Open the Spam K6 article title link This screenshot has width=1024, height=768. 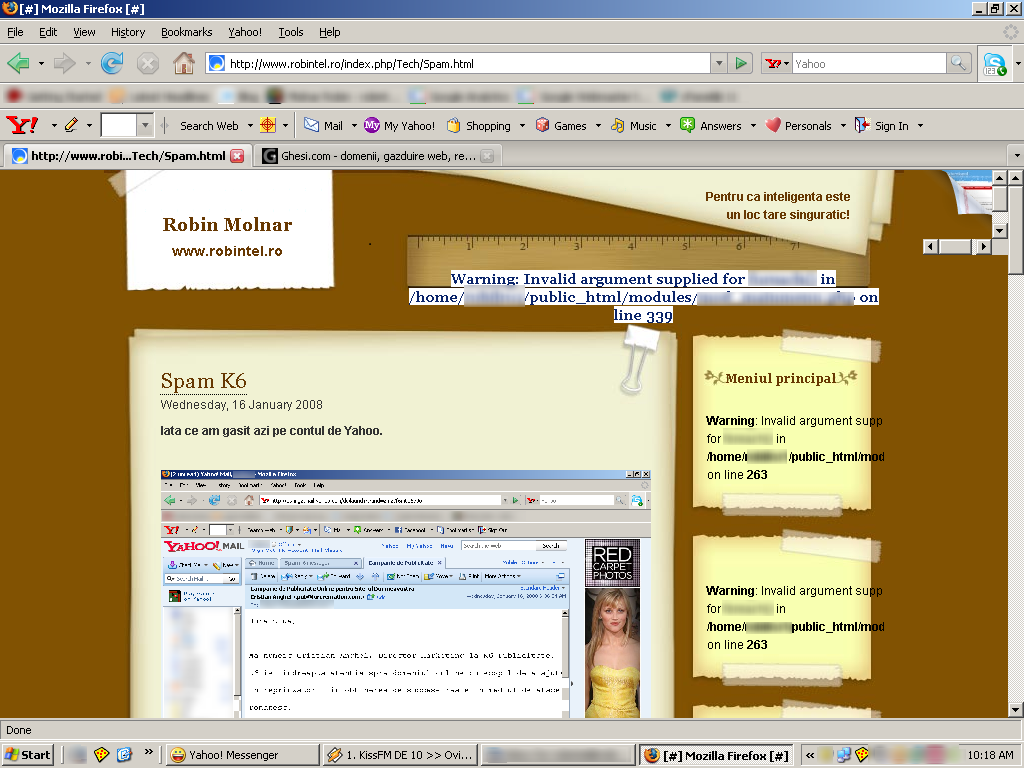(x=203, y=381)
